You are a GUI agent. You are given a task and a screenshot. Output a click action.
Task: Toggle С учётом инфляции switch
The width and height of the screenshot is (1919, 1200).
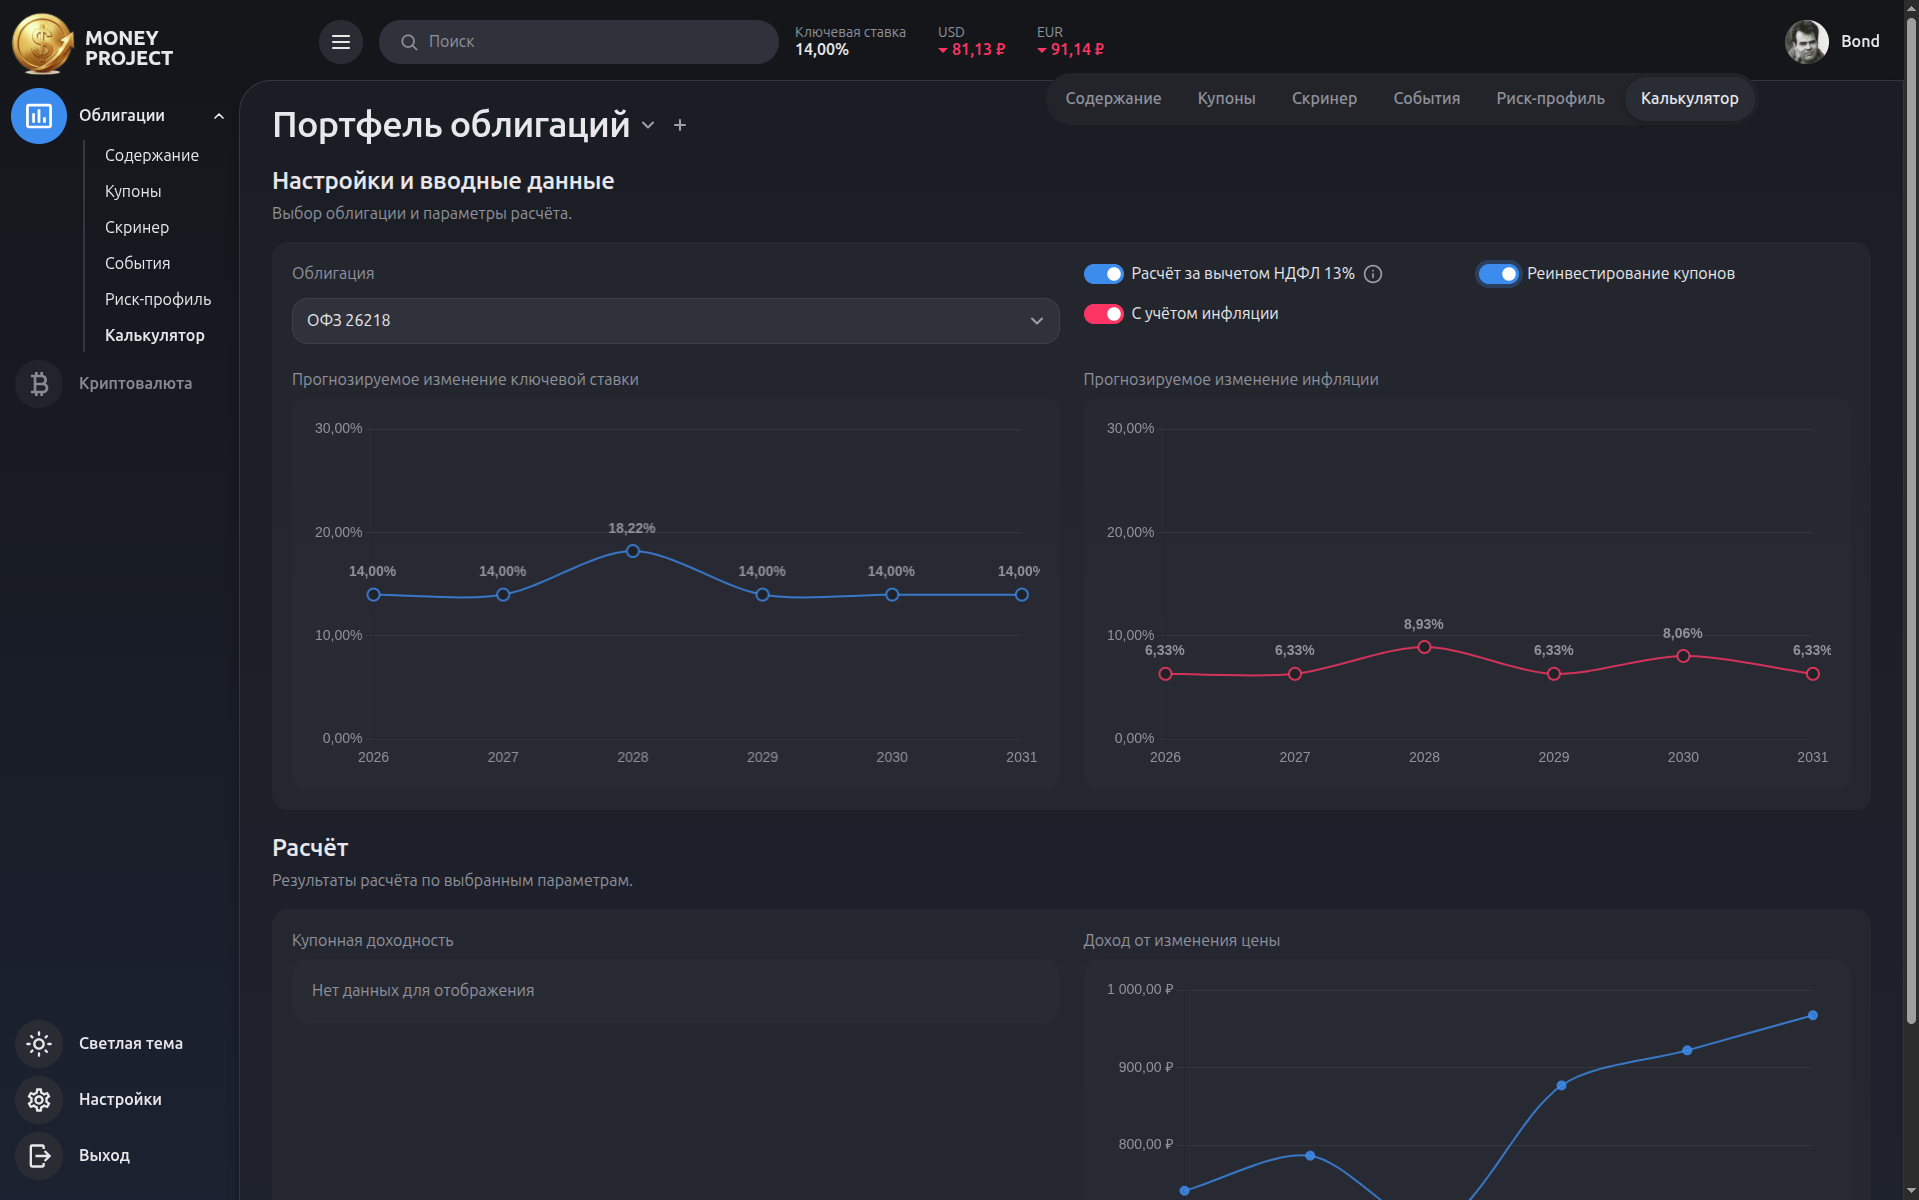tap(1103, 314)
